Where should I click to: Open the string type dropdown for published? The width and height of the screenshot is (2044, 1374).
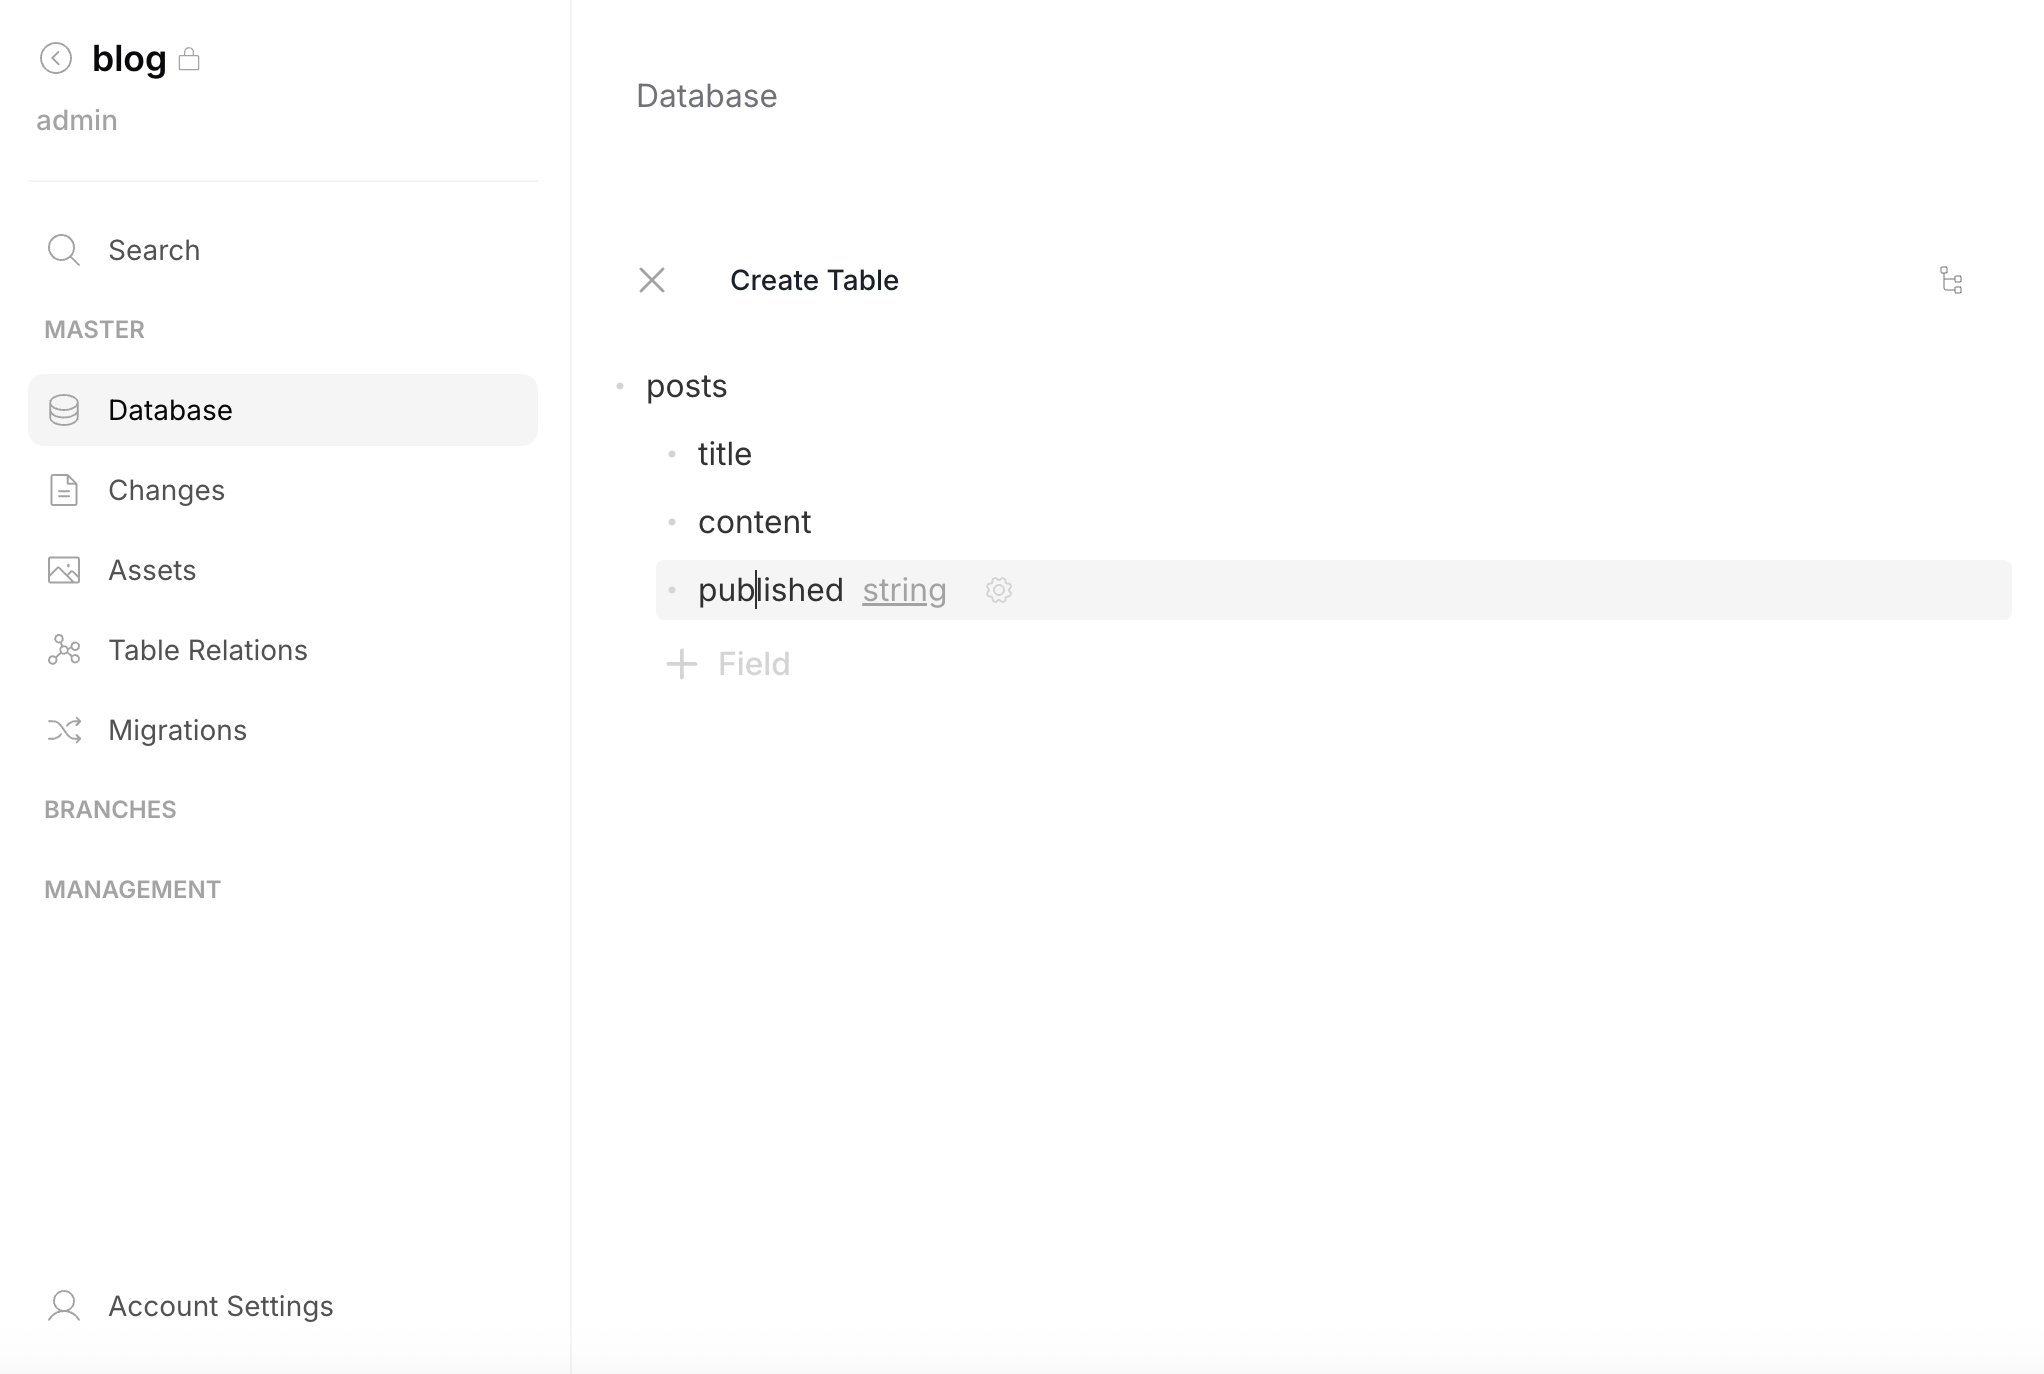click(903, 590)
